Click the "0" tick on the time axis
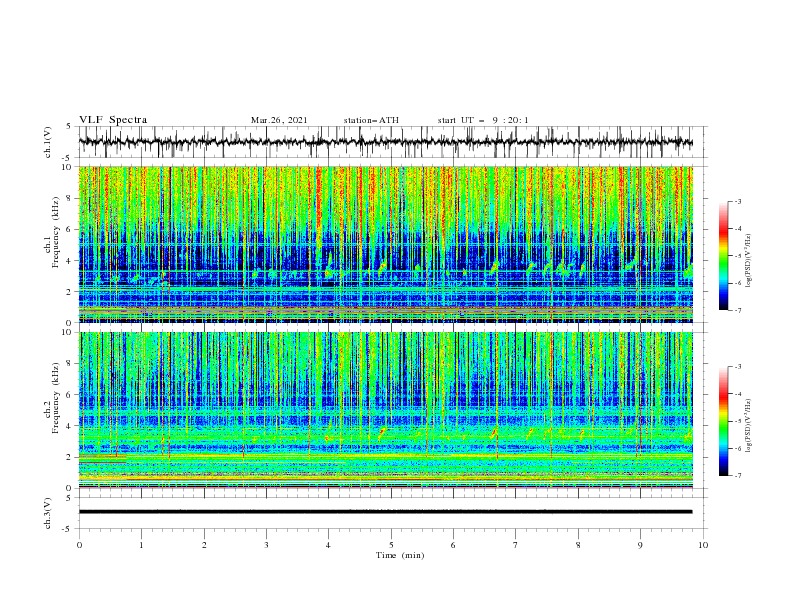The width and height of the screenshot is (792, 612). tap(79, 545)
